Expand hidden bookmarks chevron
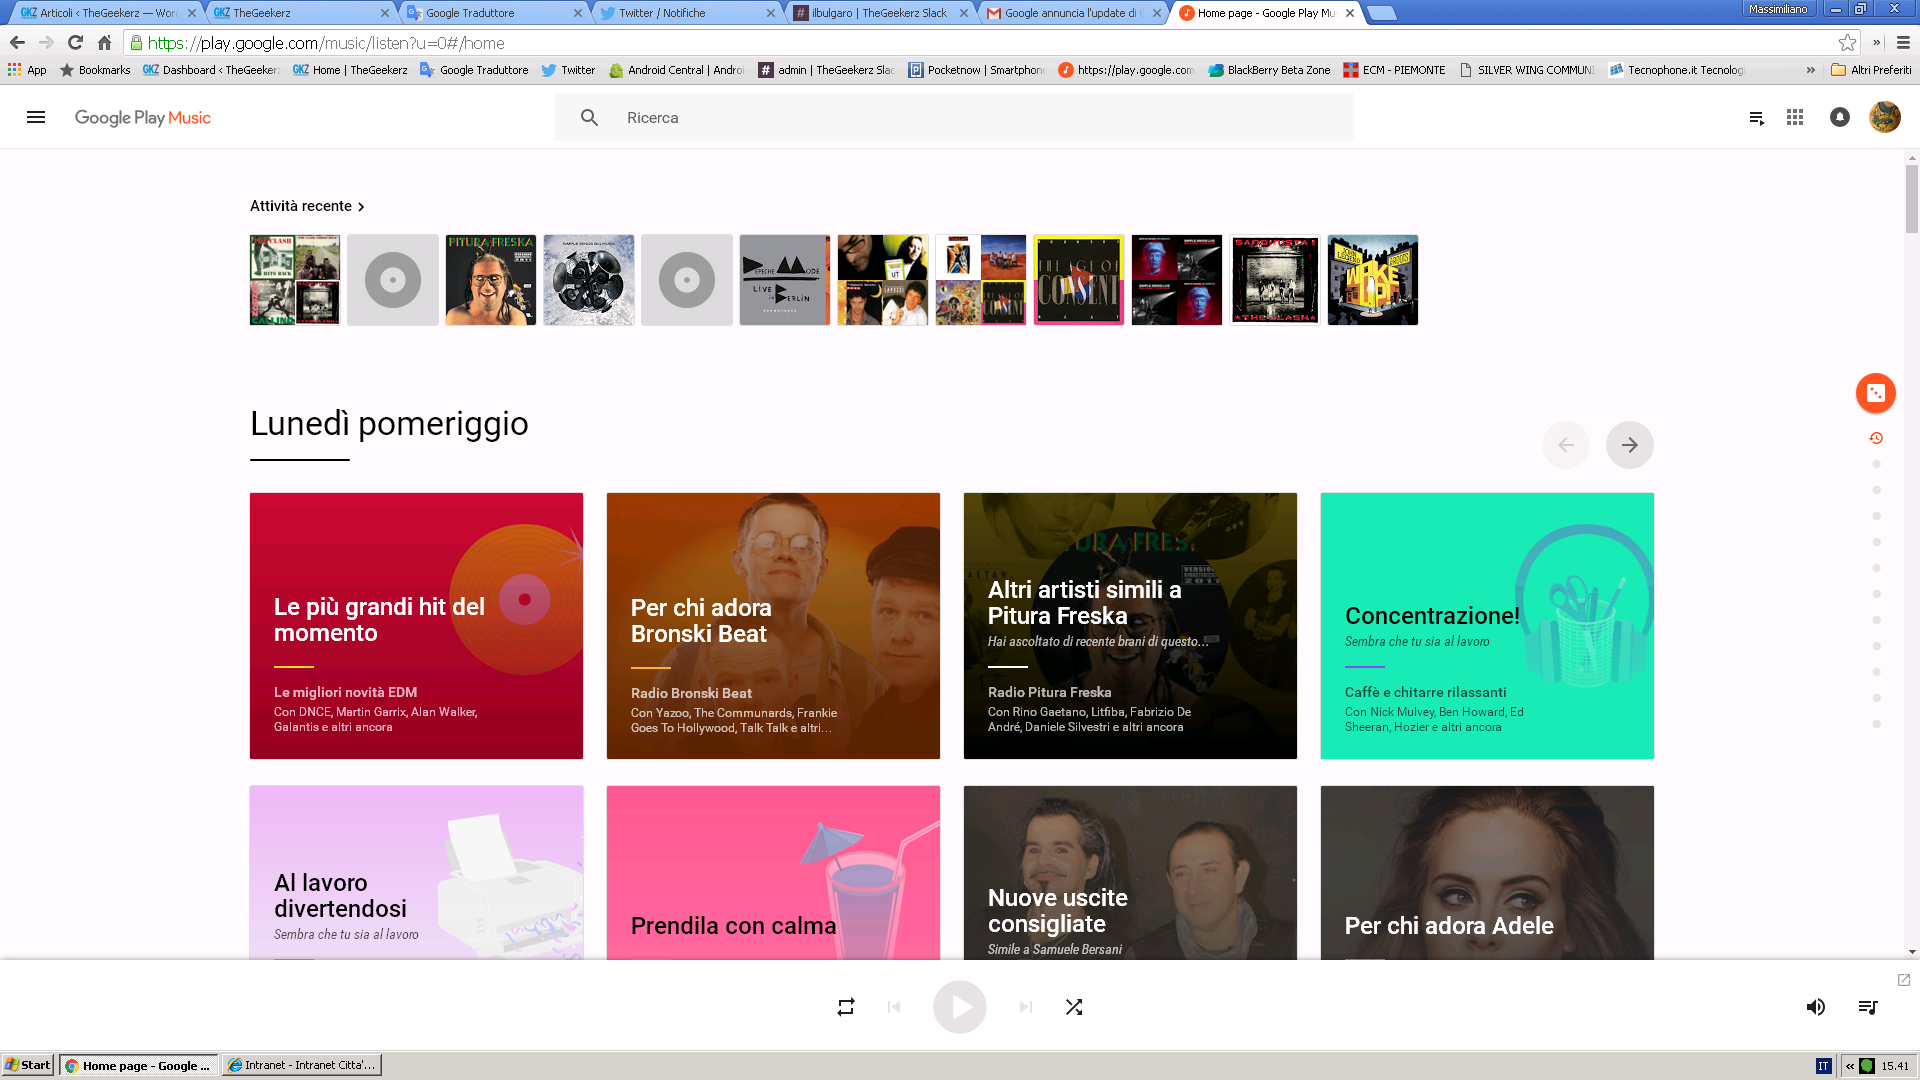 pyautogui.click(x=1810, y=70)
